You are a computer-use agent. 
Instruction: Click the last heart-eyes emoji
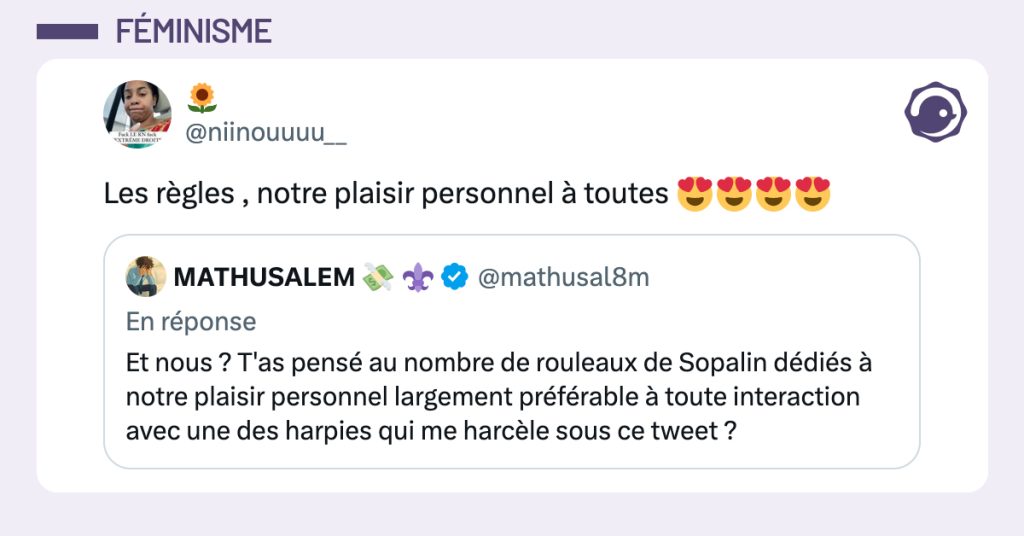[x=814, y=193]
